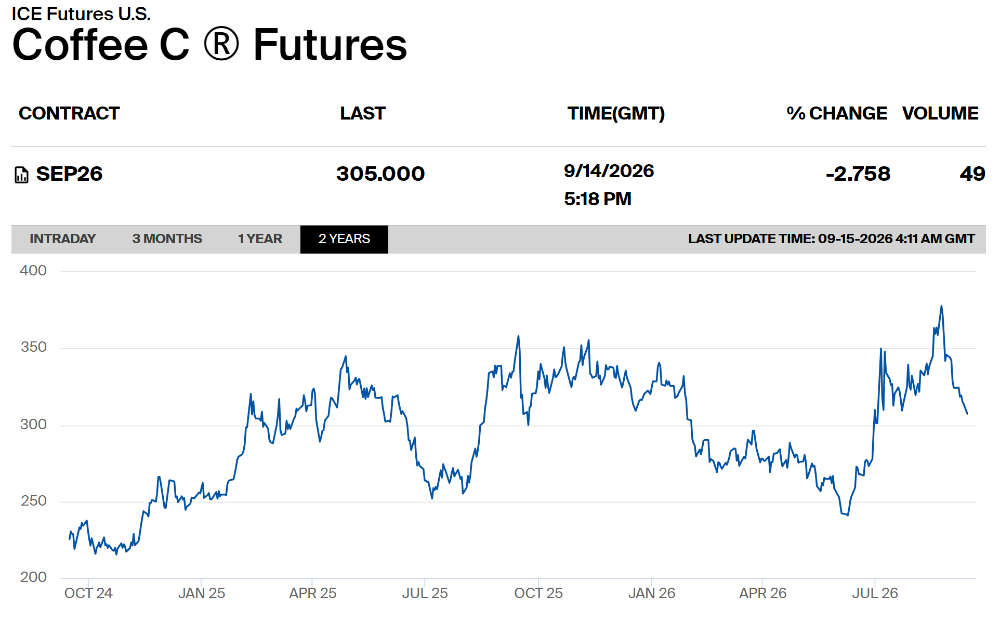The height and width of the screenshot is (622, 1000).
Task: Click the TIME(GMT) column header
Action: tap(616, 114)
